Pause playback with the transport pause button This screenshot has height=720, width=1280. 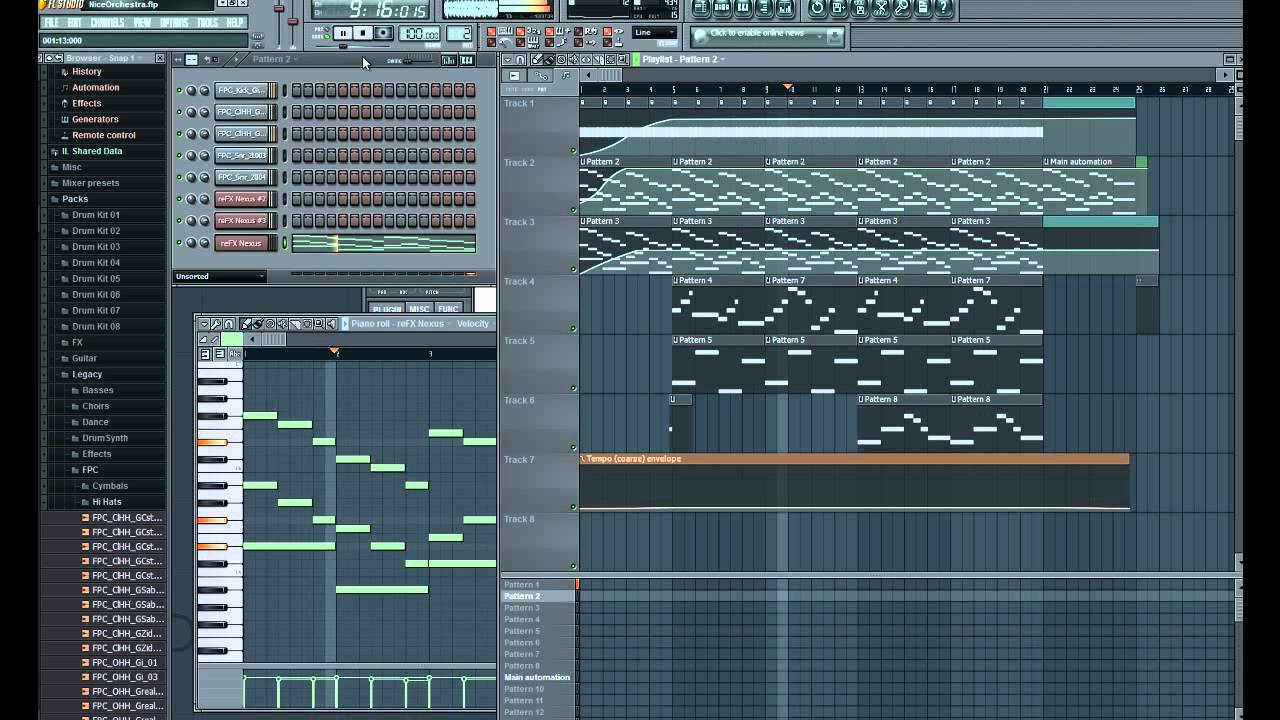[x=342, y=33]
